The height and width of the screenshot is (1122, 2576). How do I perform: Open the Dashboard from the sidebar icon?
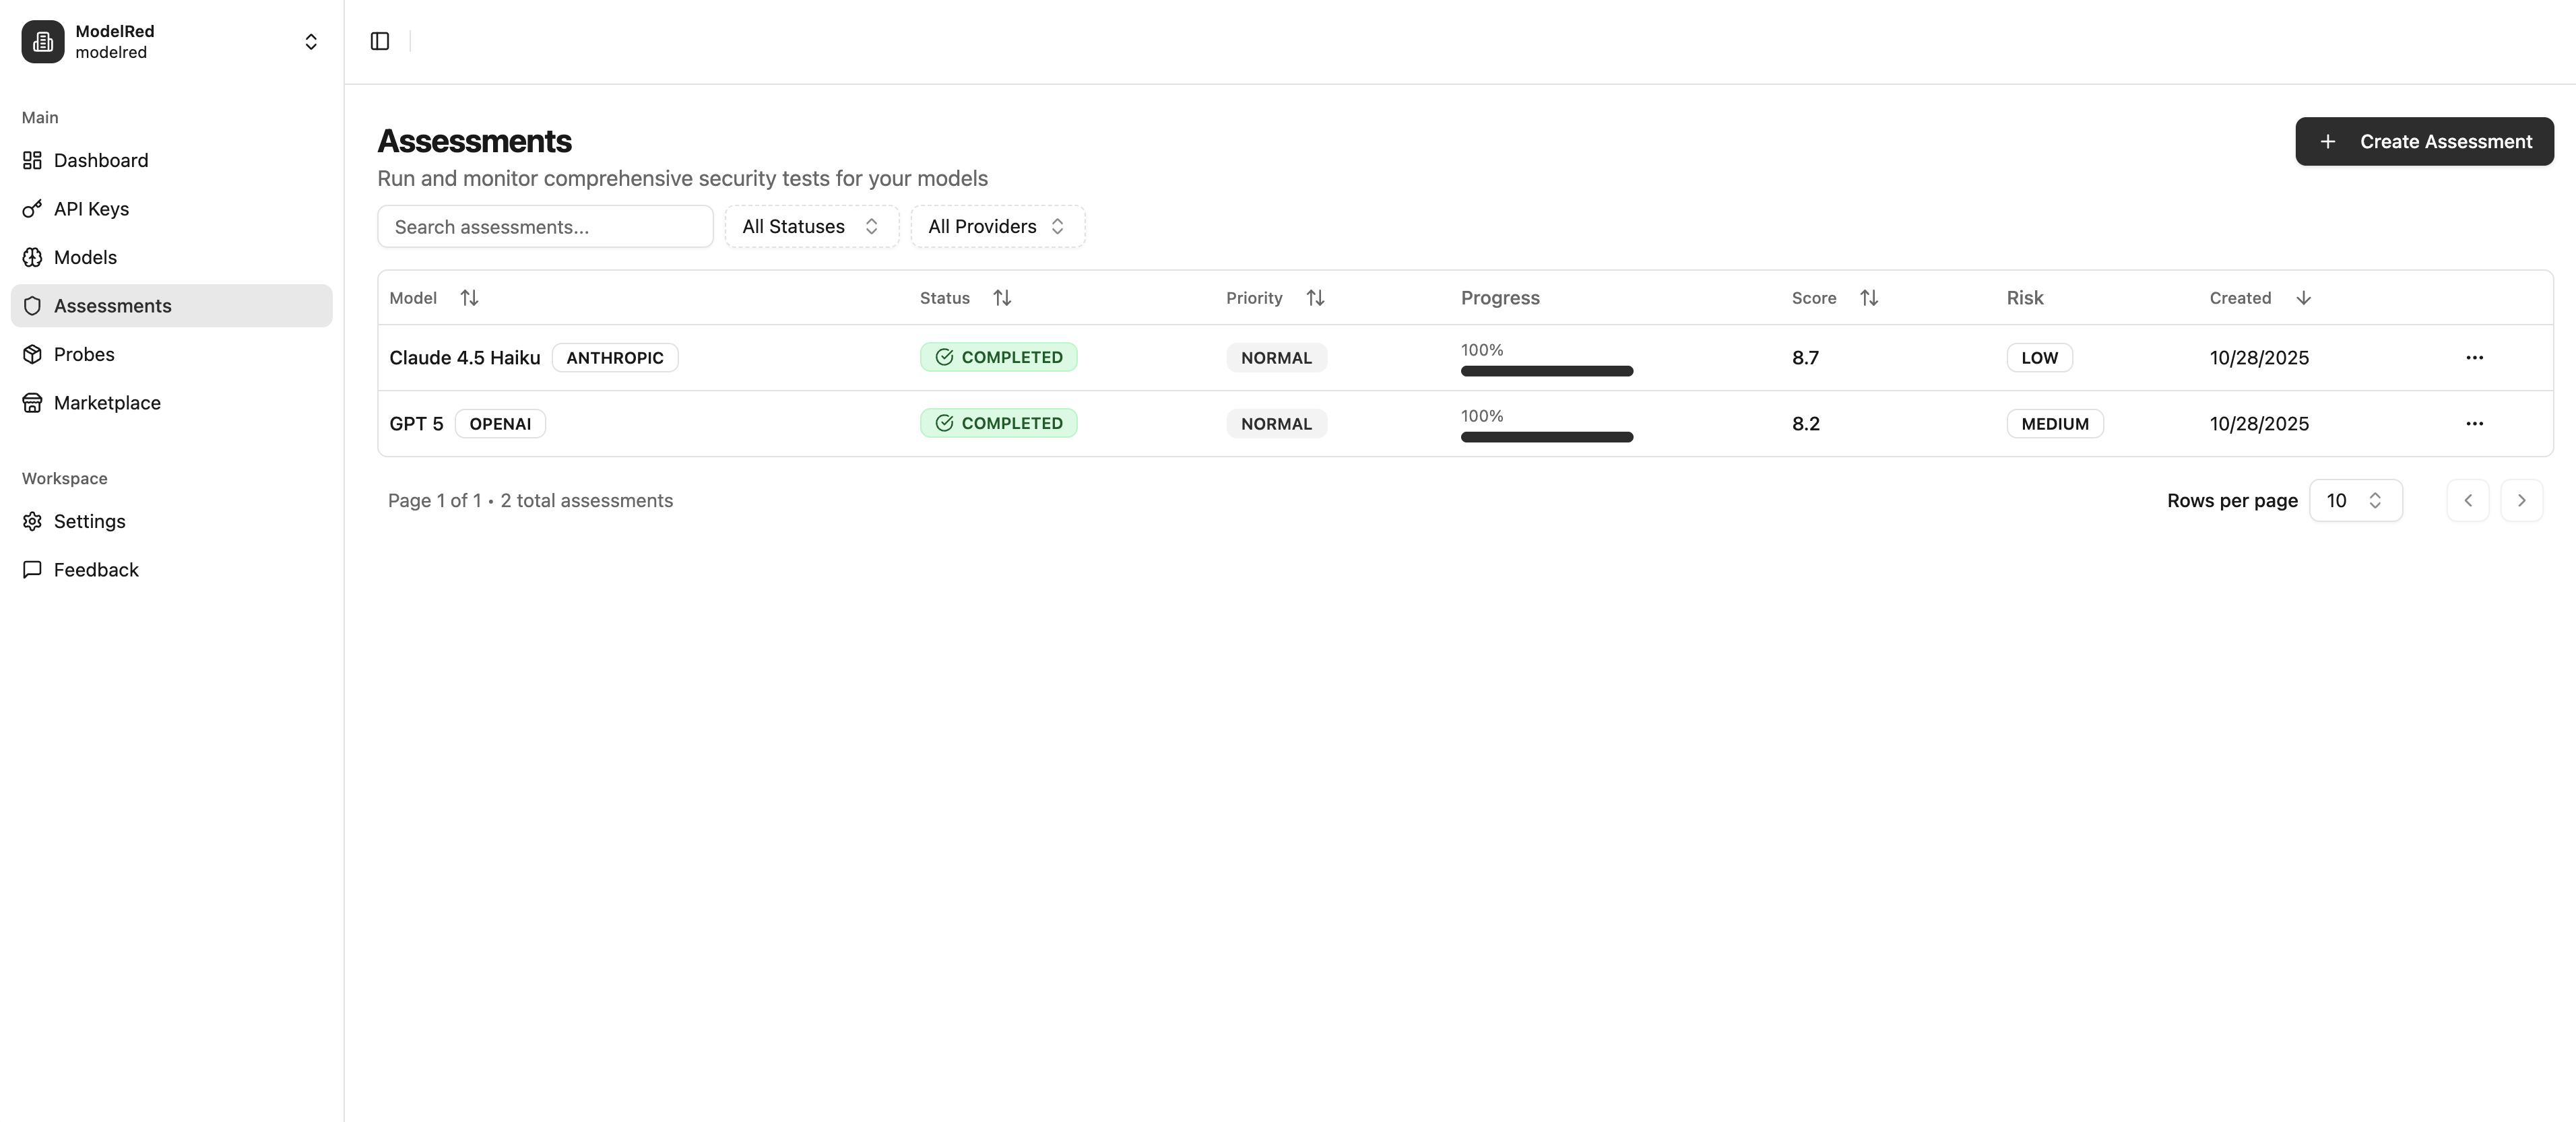pyautogui.click(x=32, y=160)
